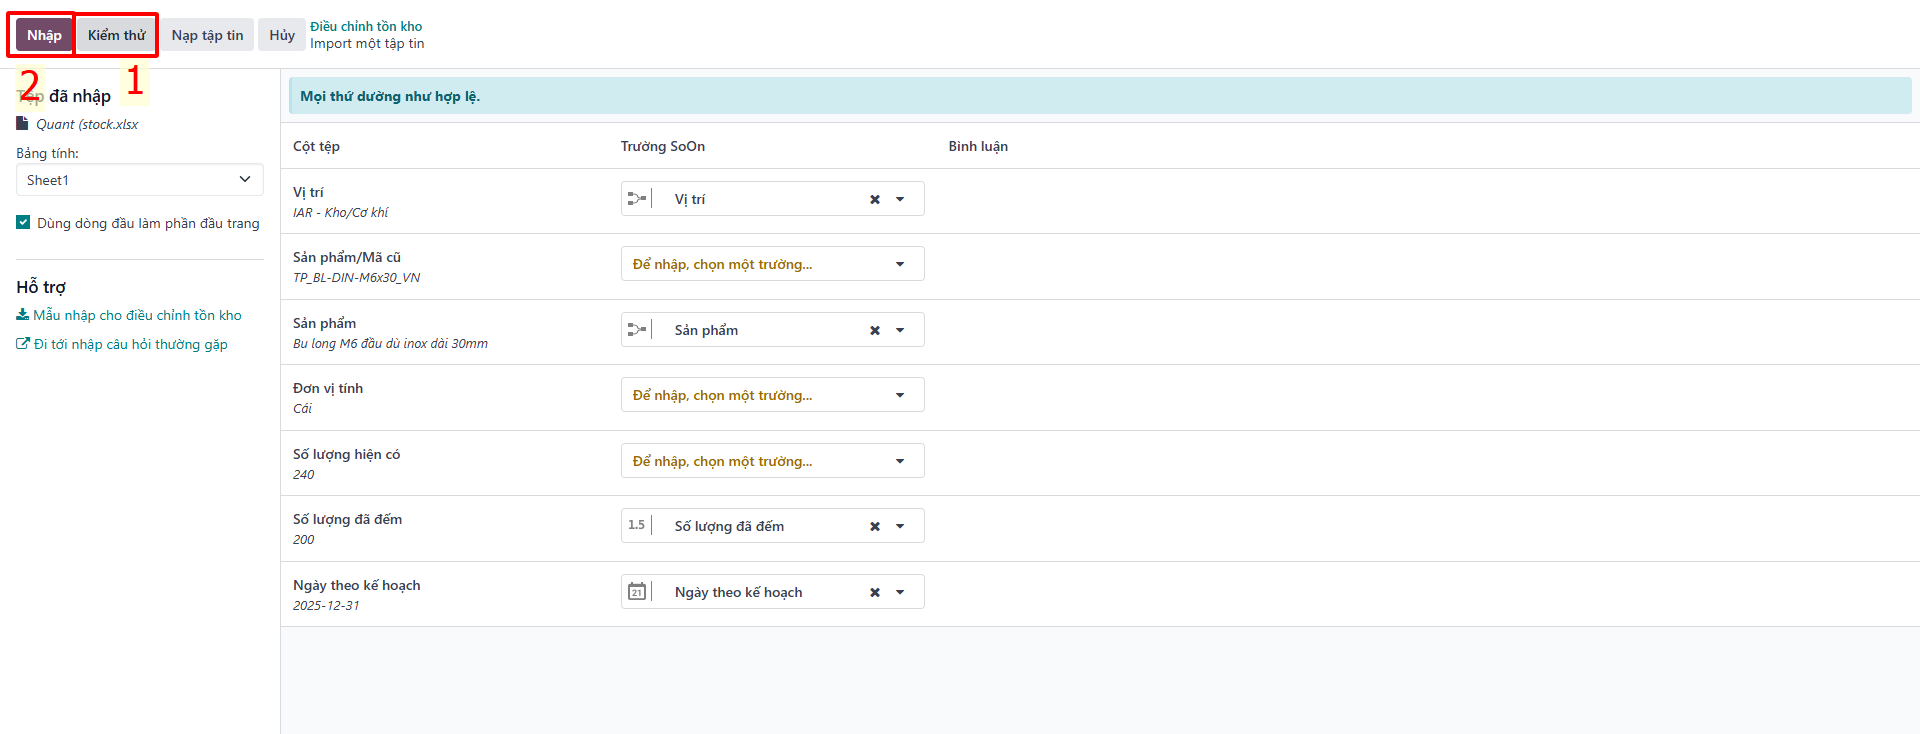Click the Bình luận column header
1920x734 pixels.
pos(978,146)
